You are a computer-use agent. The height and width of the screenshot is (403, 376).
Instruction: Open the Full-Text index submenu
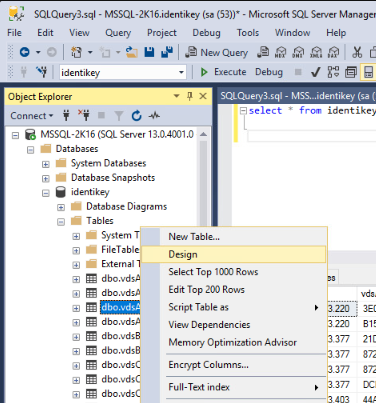pos(234,387)
